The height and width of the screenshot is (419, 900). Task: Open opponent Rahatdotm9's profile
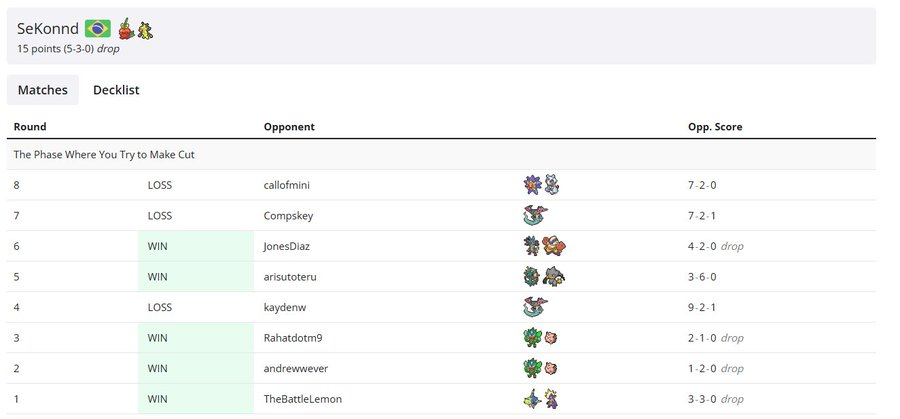pos(293,338)
